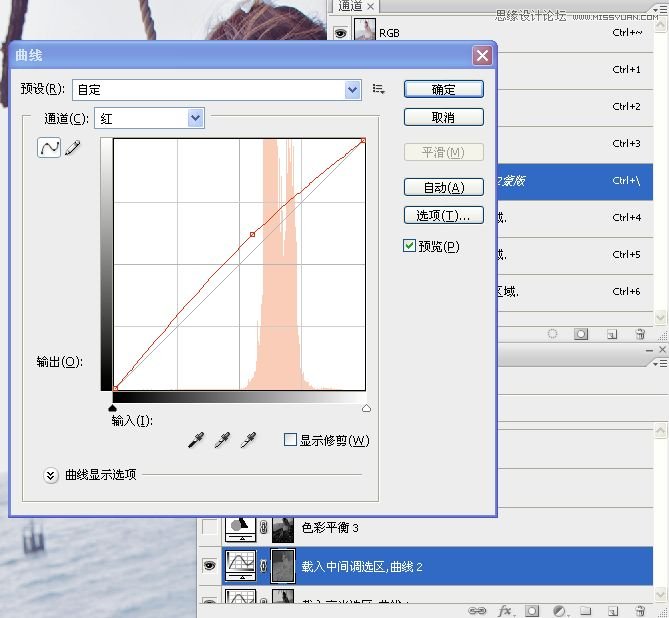Click the RGB channel thumbnail
Viewport: 669px width, 618px height.
tap(364, 30)
